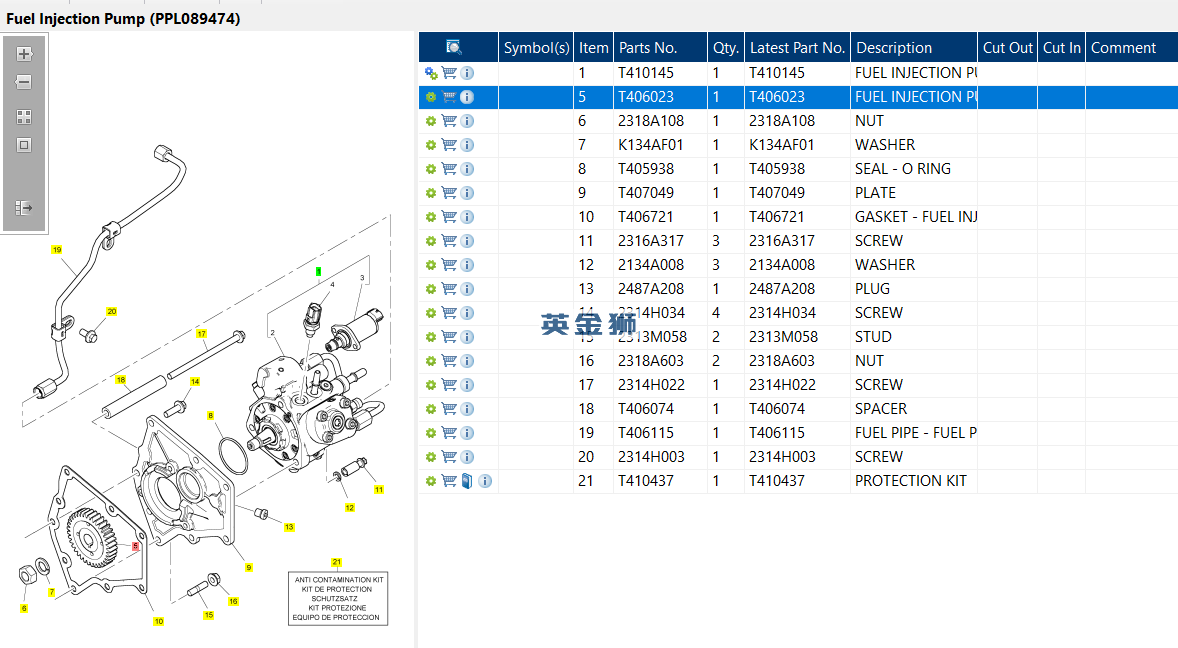Viewport: 1178px width, 648px height.
Task: Open info for STUD 2313M058
Action: pos(467,337)
